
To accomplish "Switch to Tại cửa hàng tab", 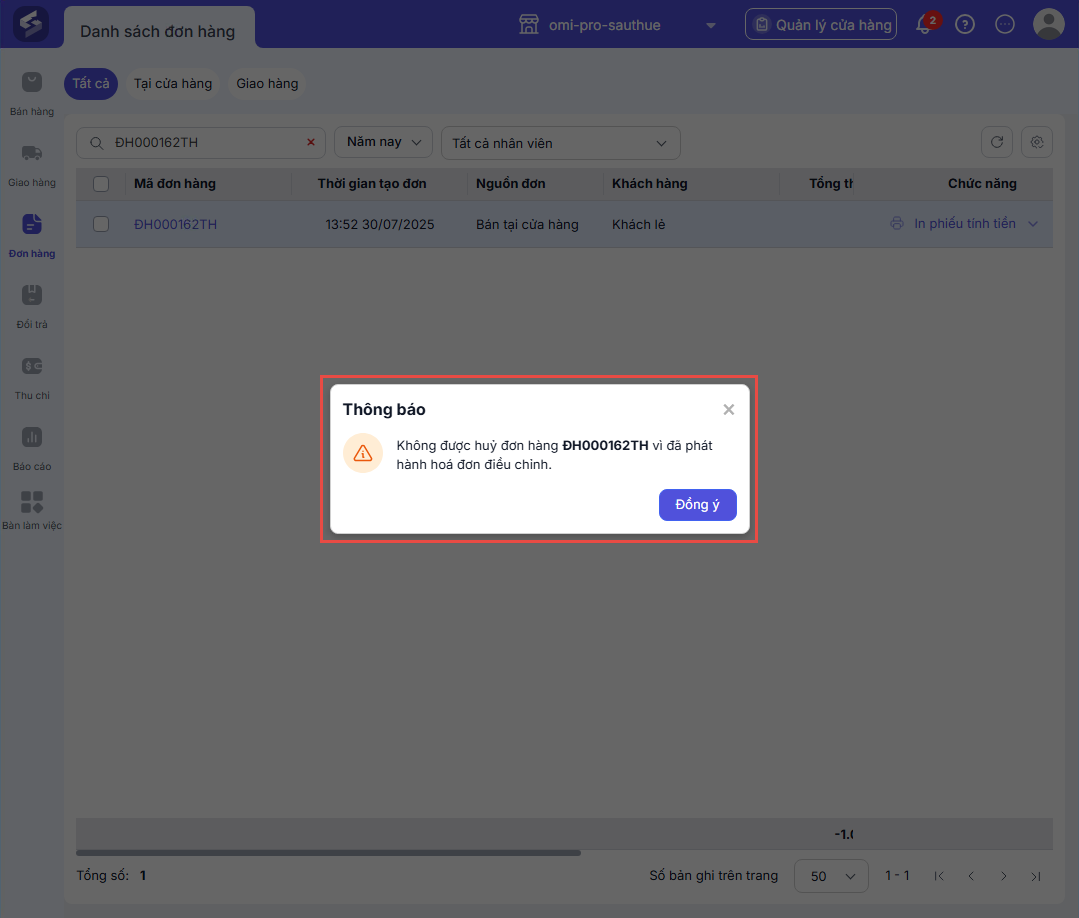I will 173,83.
